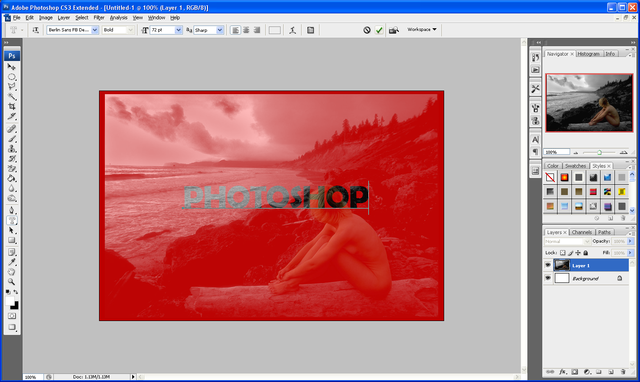Click the Create warped text icon

pyautogui.click(x=293, y=30)
